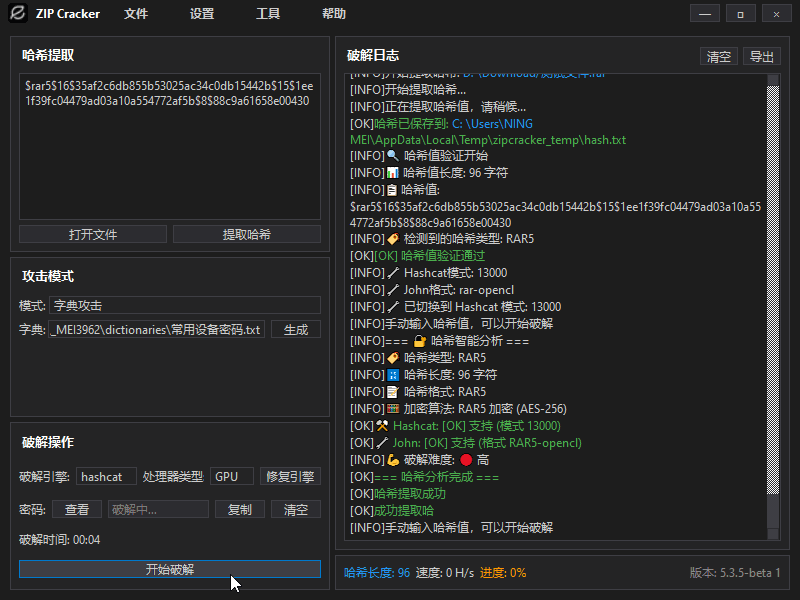Click 复制 to copy the password

tap(240, 509)
